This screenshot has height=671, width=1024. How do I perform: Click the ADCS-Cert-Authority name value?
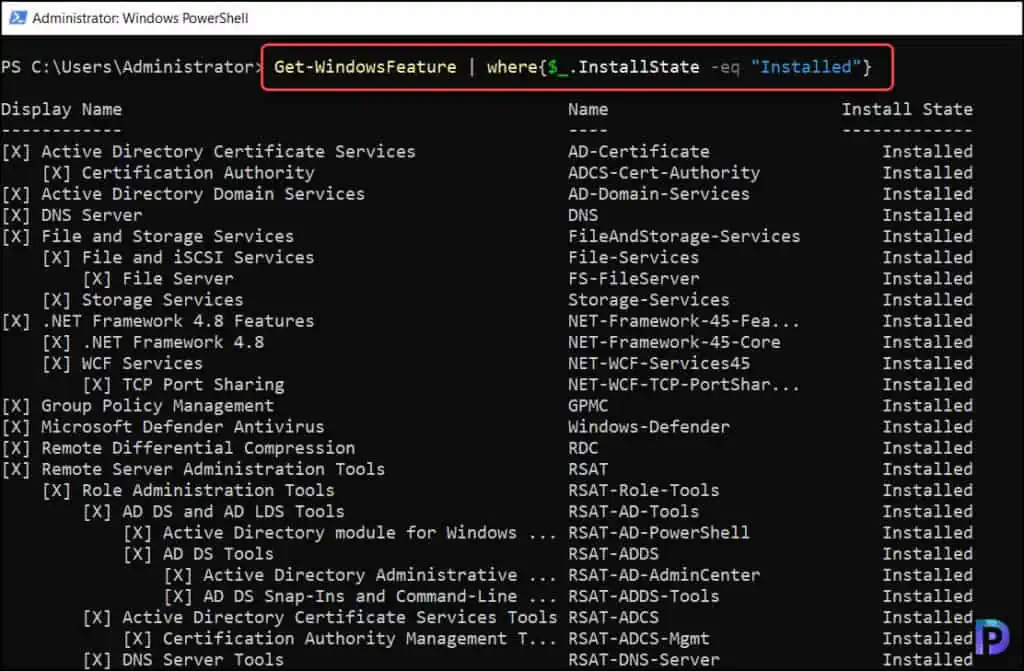click(x=664, y=172)
